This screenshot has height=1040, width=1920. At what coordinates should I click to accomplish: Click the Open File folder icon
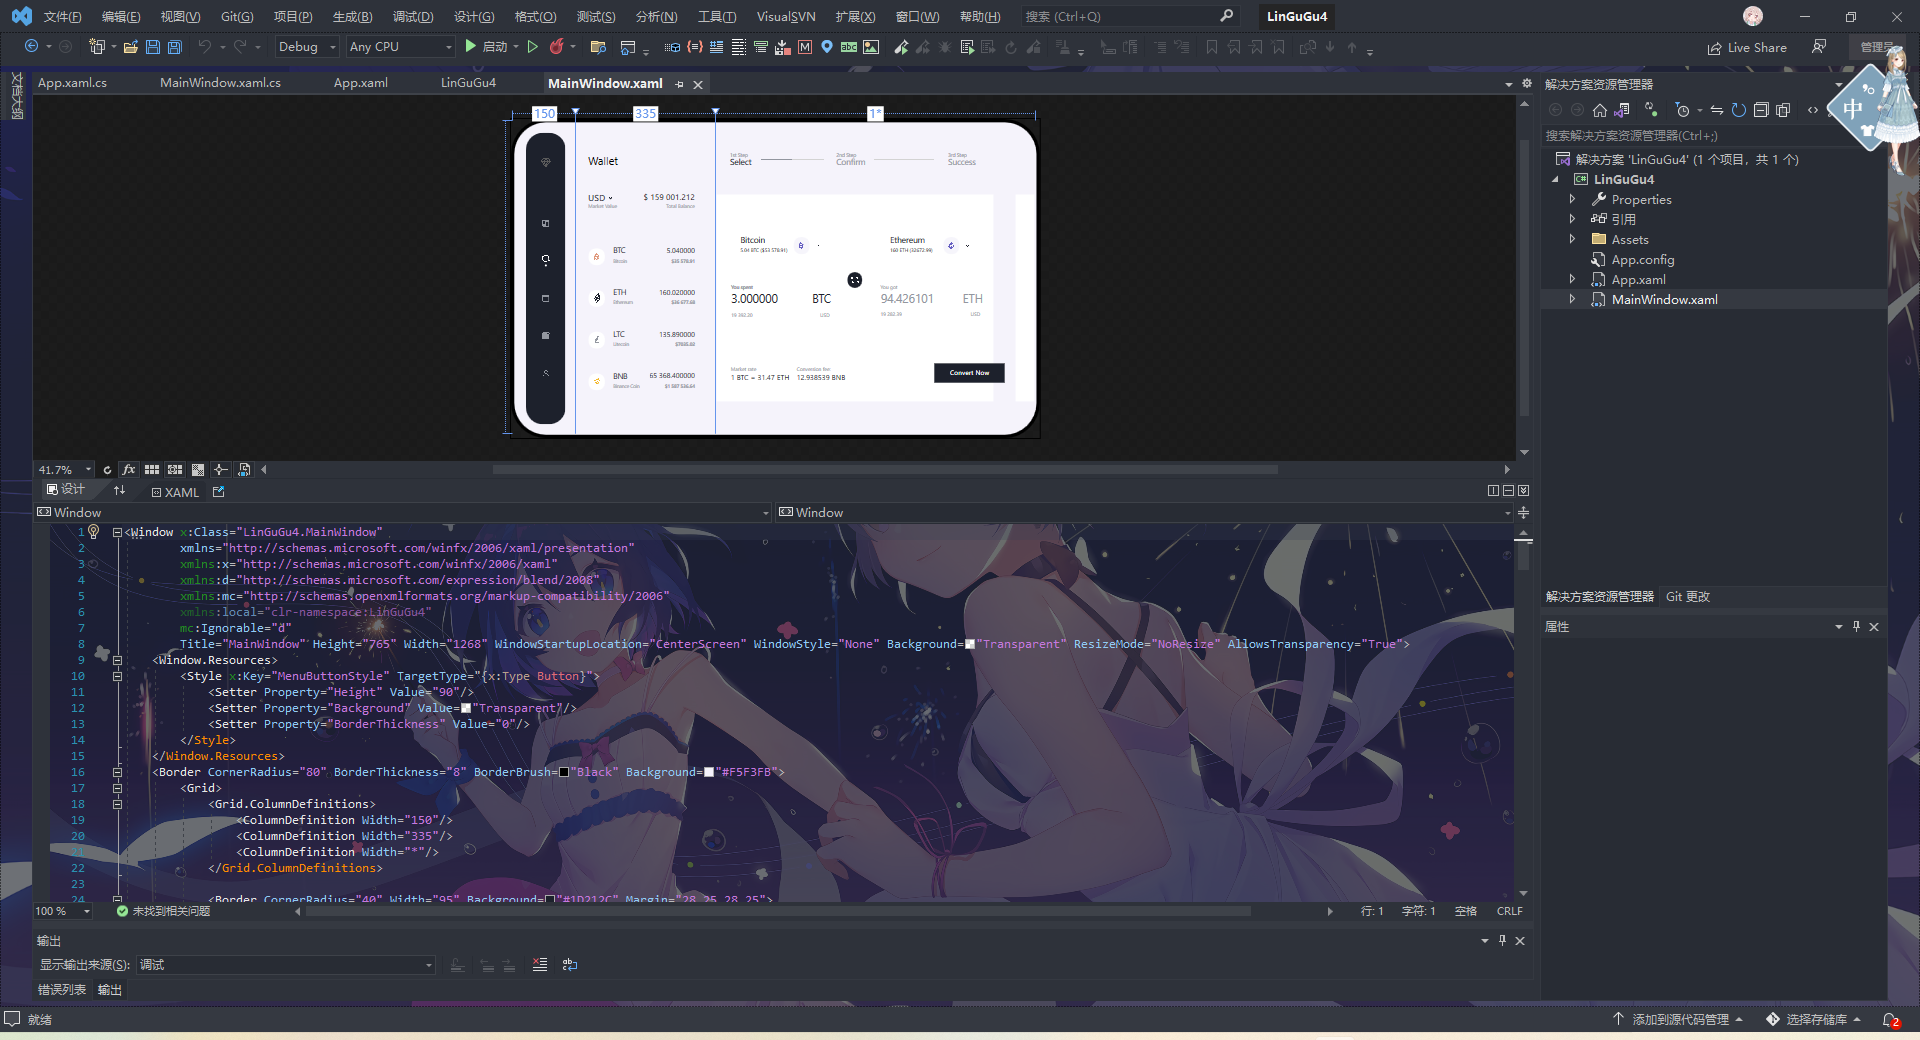130,47
